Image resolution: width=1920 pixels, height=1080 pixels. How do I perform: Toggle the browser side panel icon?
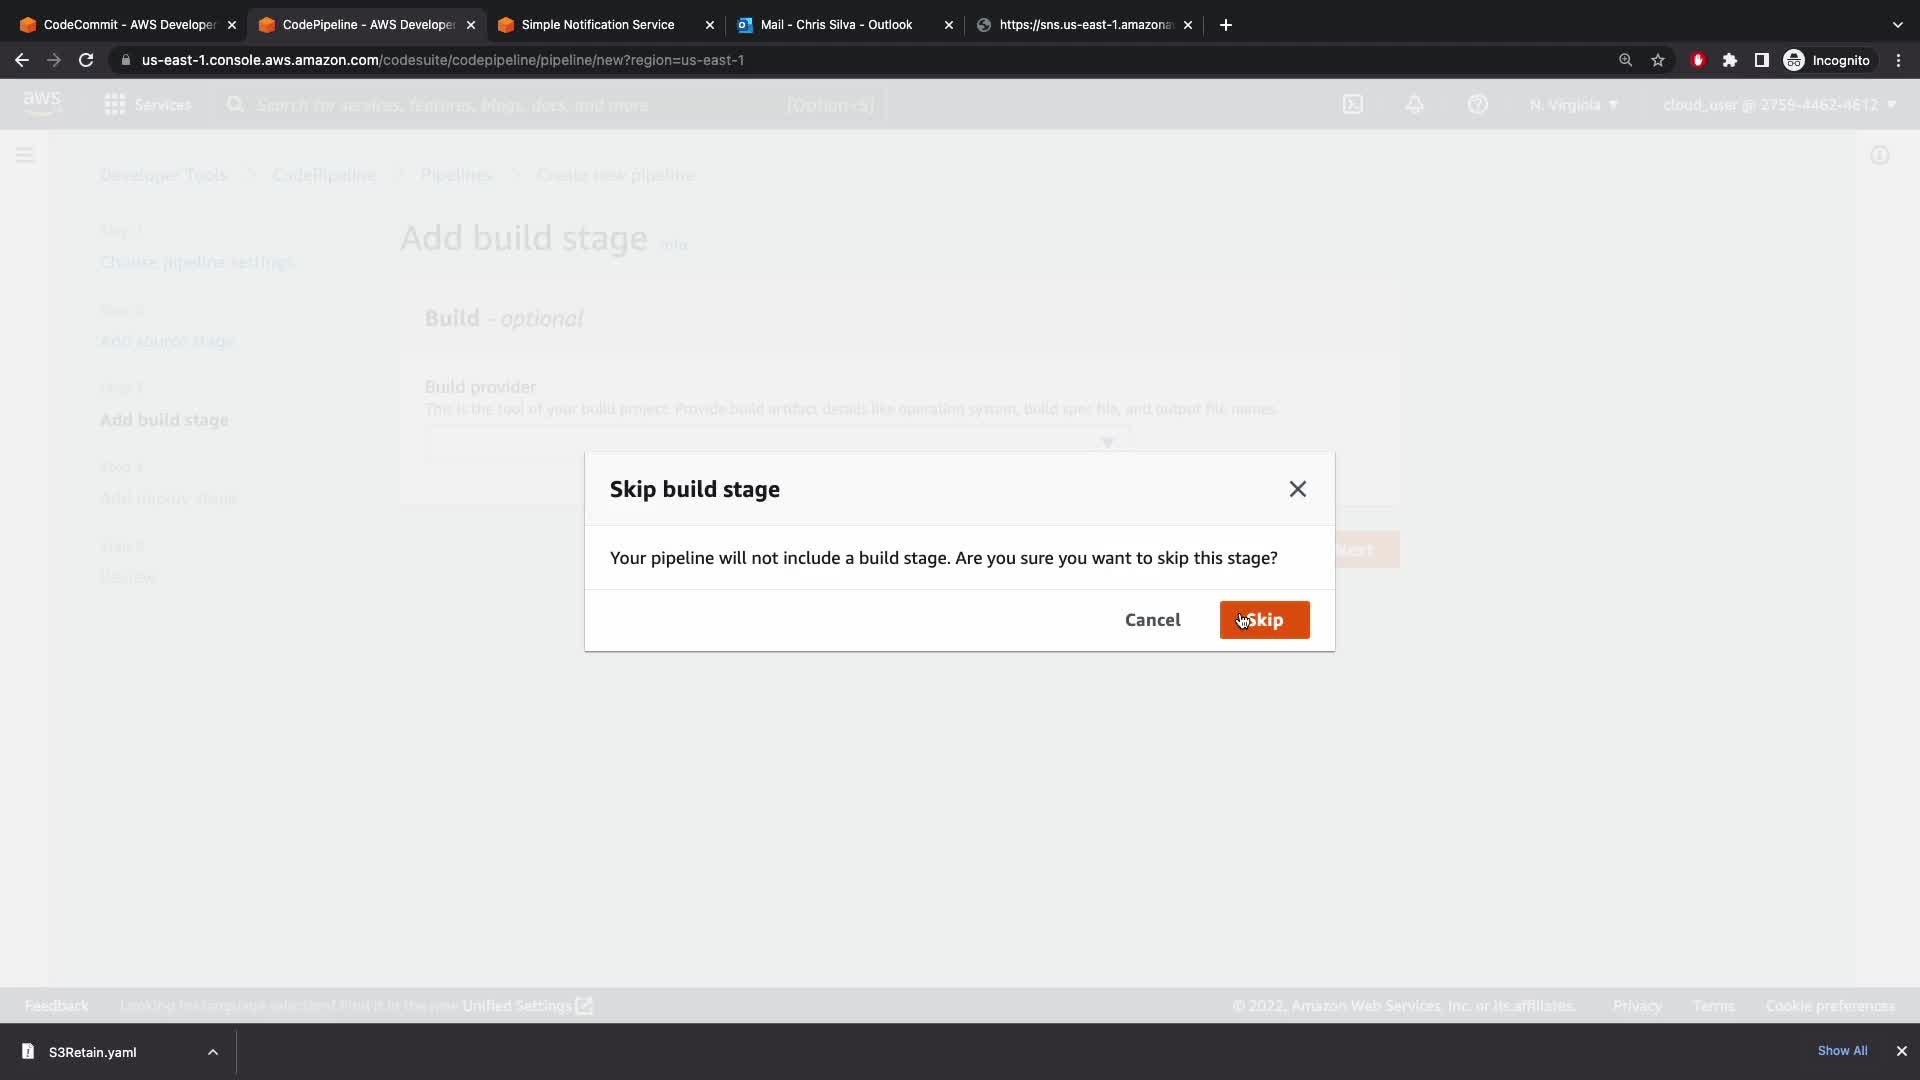click(1762, 60)
